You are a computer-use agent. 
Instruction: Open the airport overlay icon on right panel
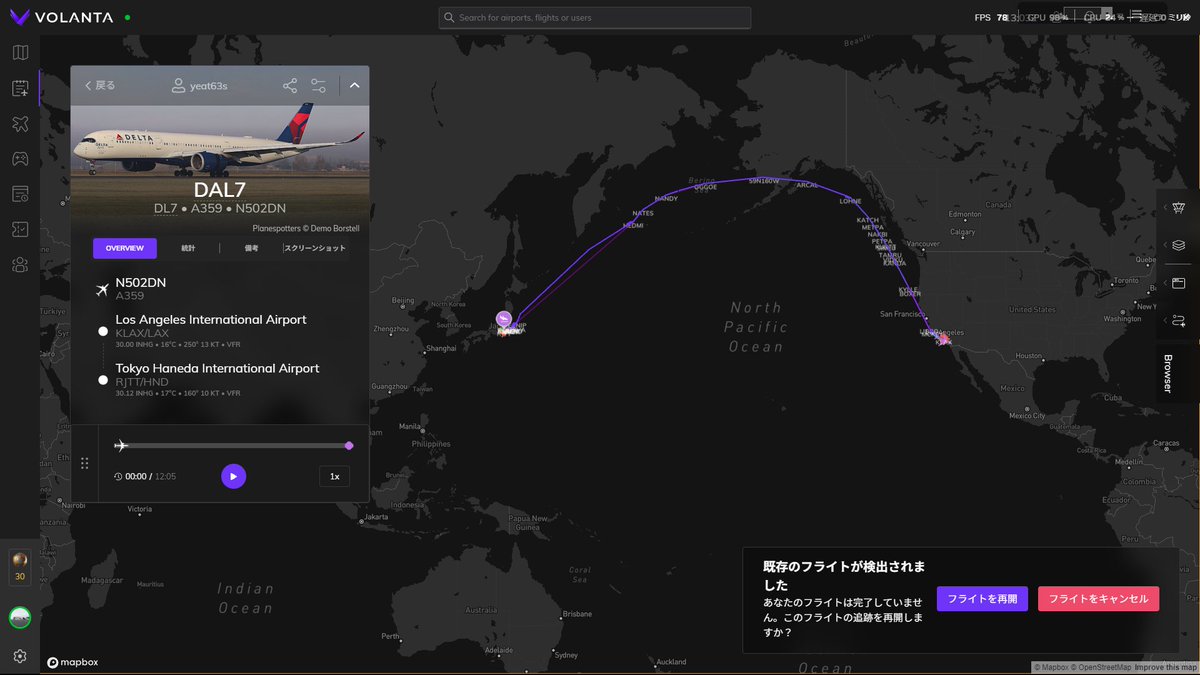click(1179, 208)
